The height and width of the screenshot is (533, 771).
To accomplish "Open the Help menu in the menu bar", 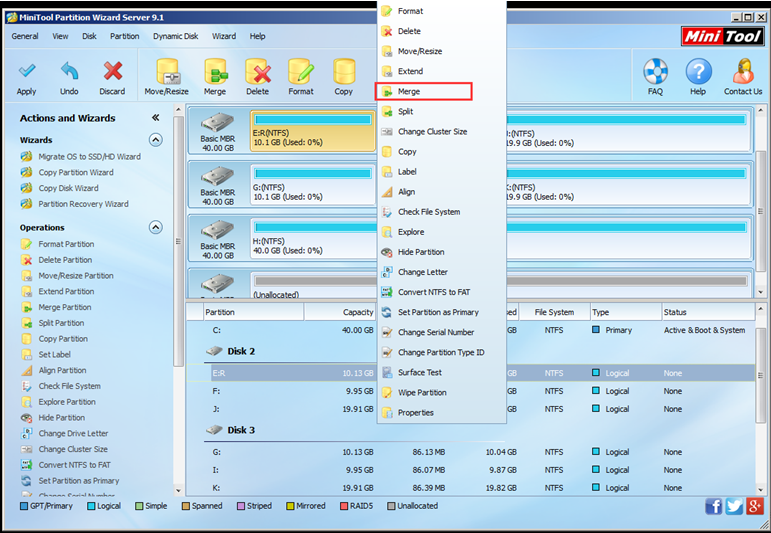I will (x=257, y=36).
